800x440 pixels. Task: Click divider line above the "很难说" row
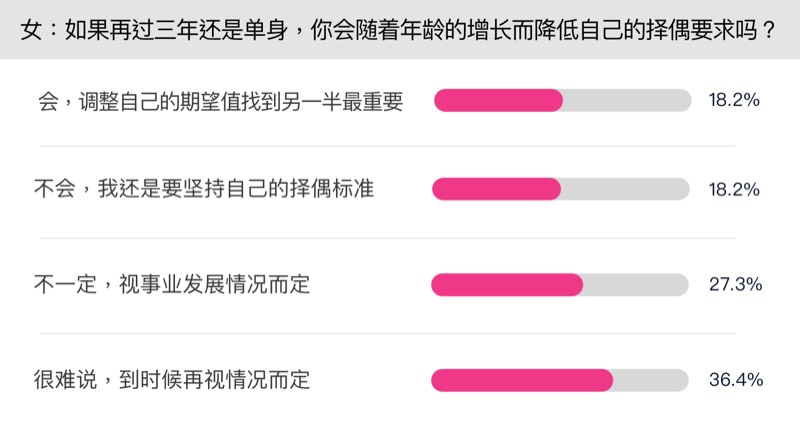[400, 334]
